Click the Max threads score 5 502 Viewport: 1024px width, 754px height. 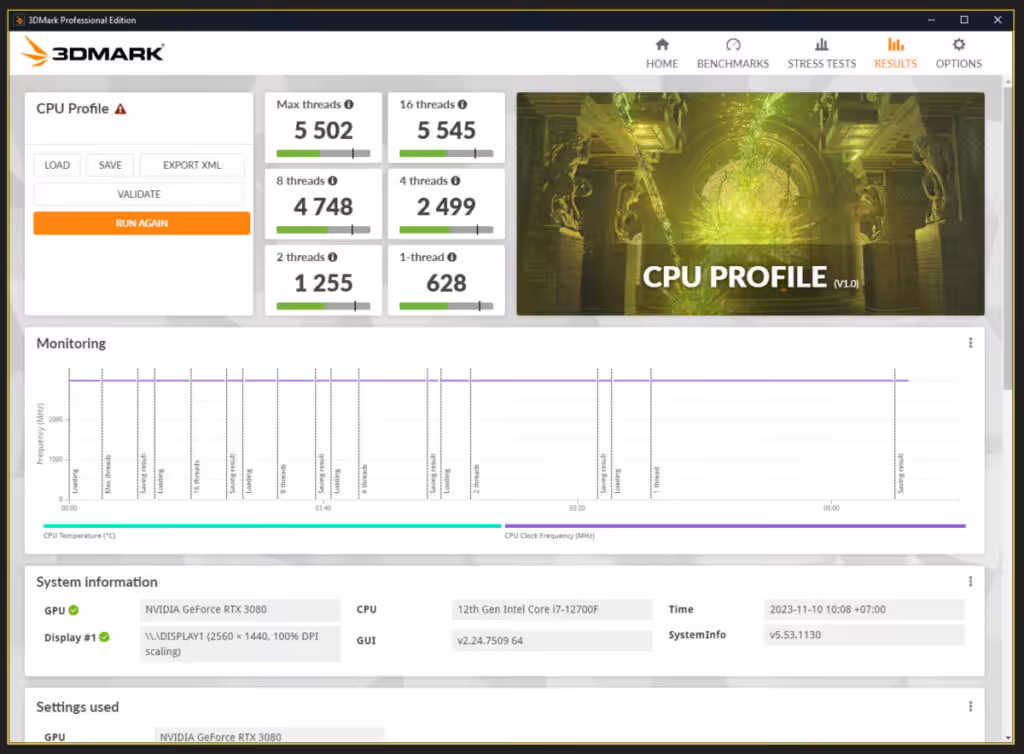(x=323, y=131)
